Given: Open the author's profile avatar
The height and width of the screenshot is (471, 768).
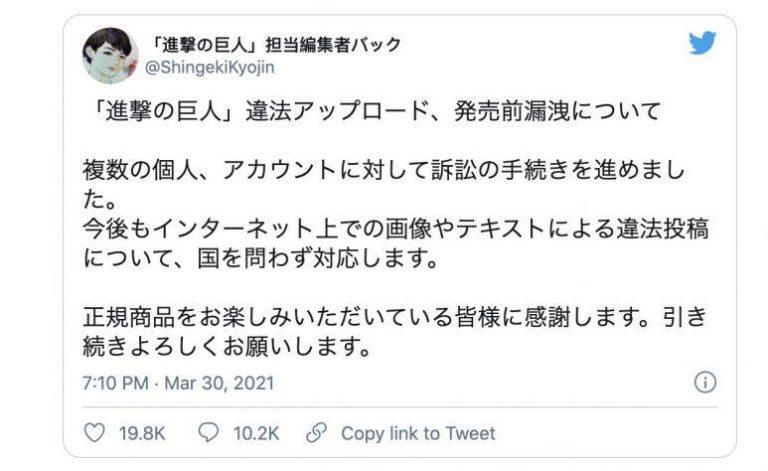Looking at the screenshot, I should point(108,56).
